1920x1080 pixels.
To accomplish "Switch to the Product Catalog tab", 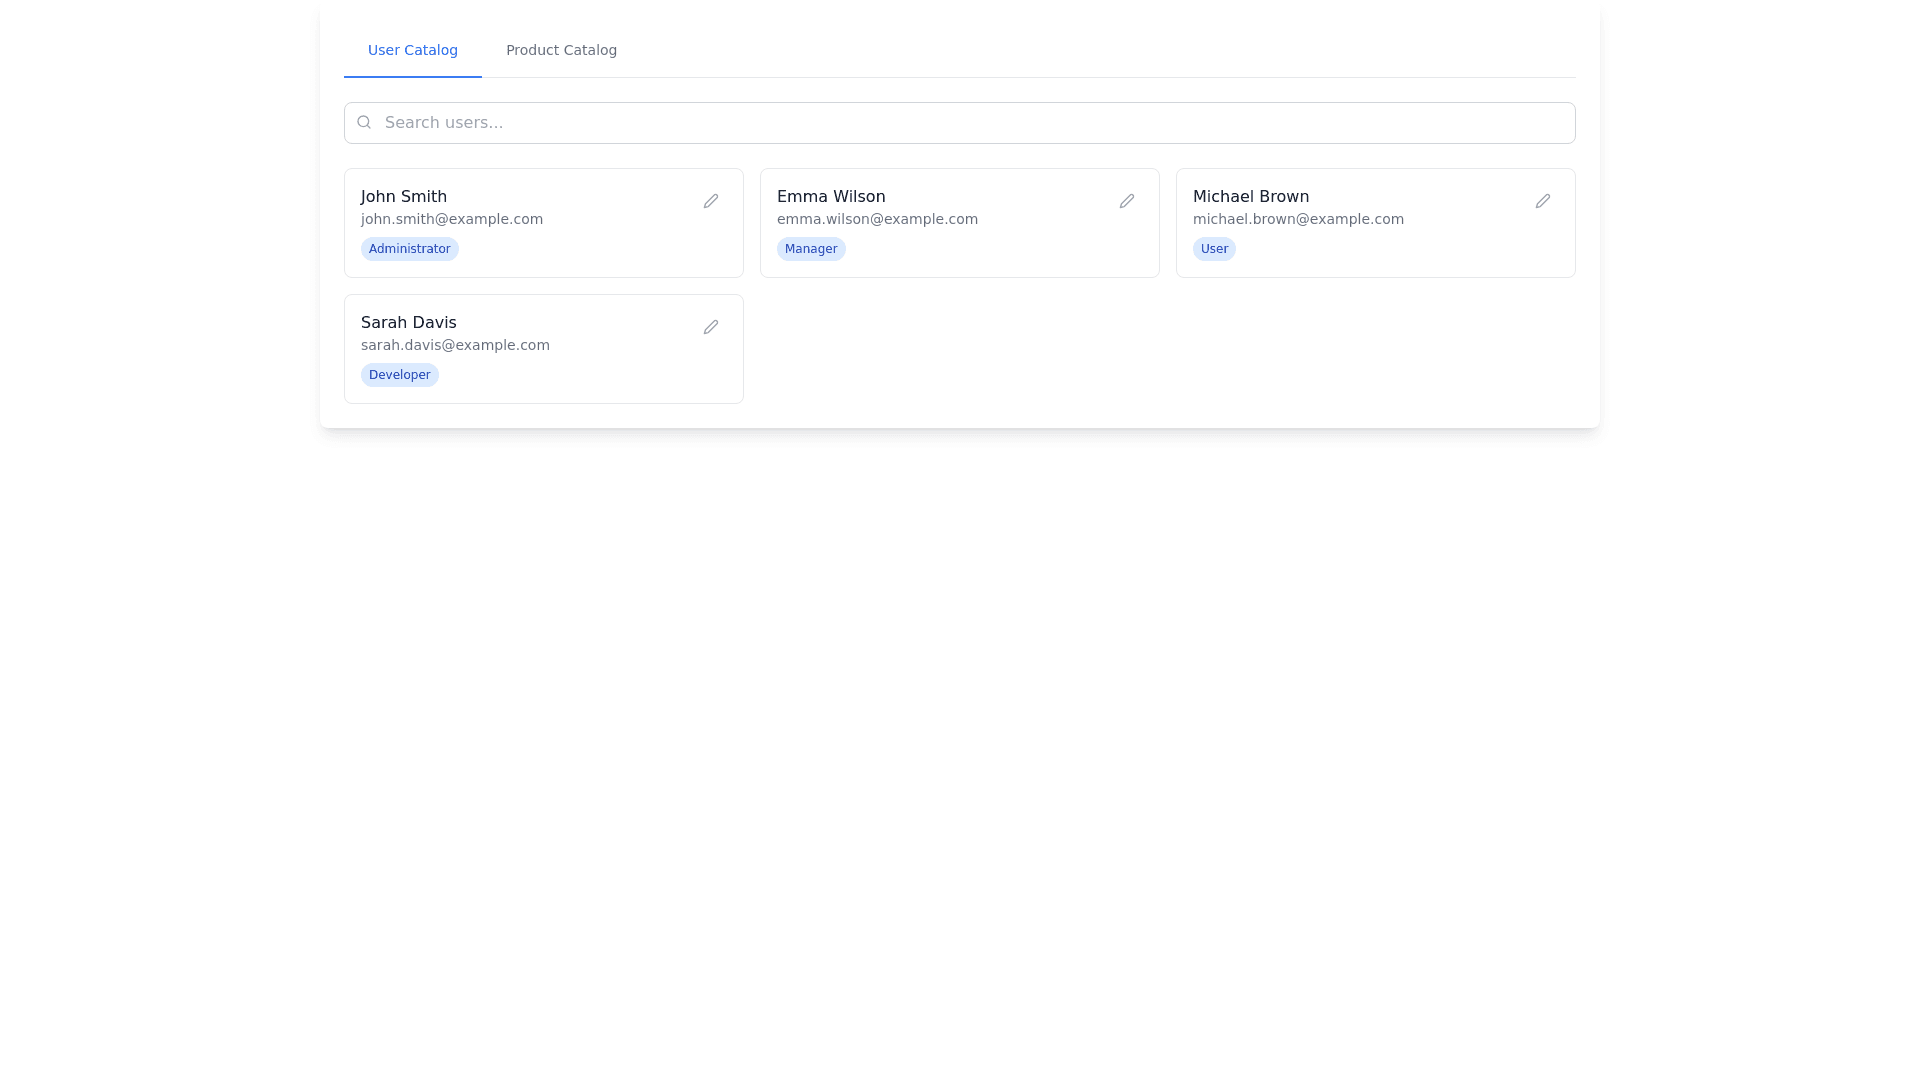I will click(x=561, y=50).
